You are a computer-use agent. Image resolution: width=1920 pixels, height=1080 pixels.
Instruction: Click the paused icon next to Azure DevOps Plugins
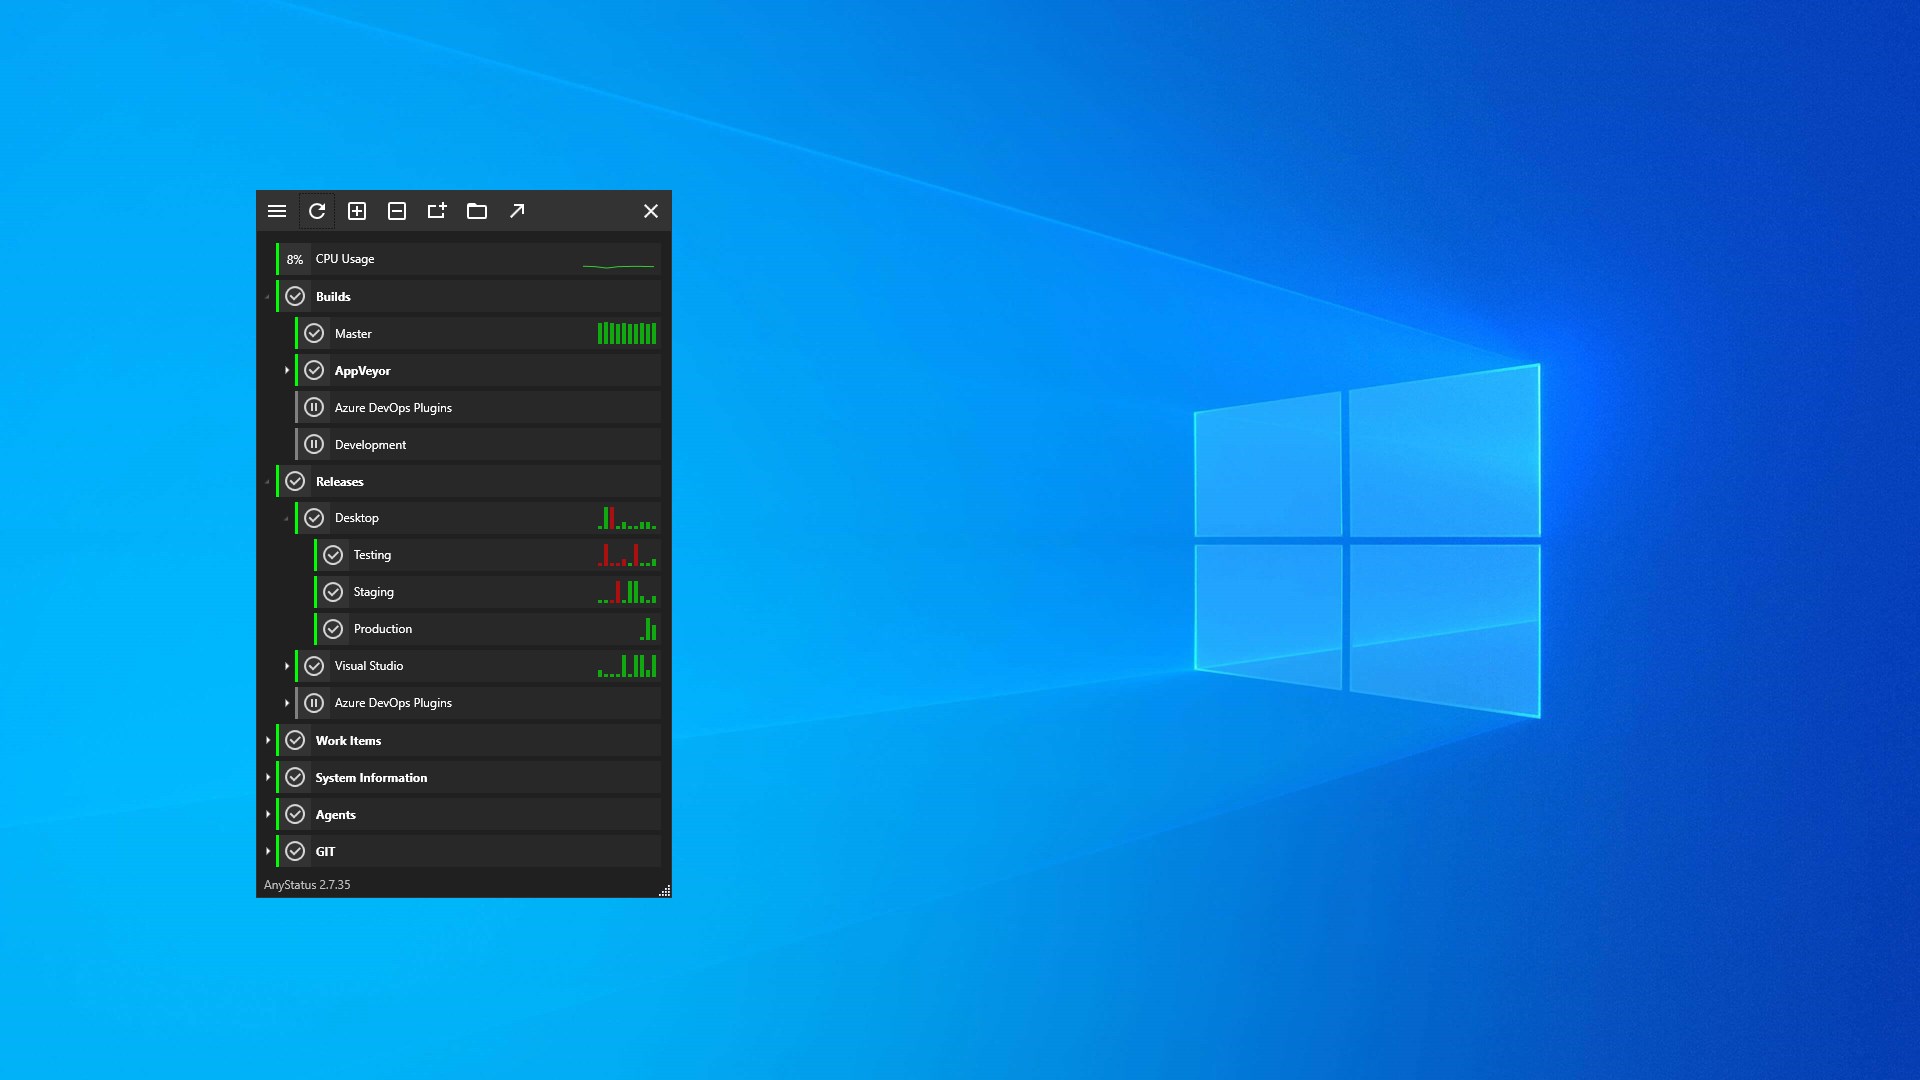(x=315, y=407)
